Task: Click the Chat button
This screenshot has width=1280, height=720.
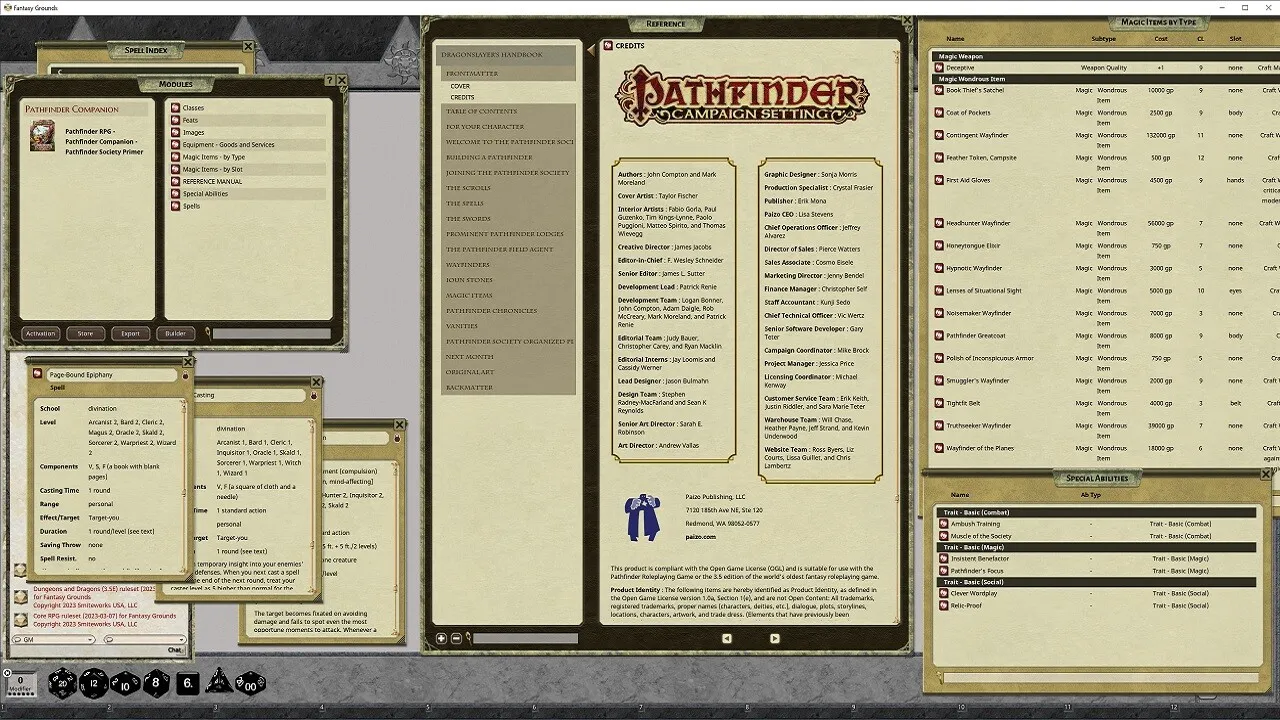Action: [x=175, y=650]
